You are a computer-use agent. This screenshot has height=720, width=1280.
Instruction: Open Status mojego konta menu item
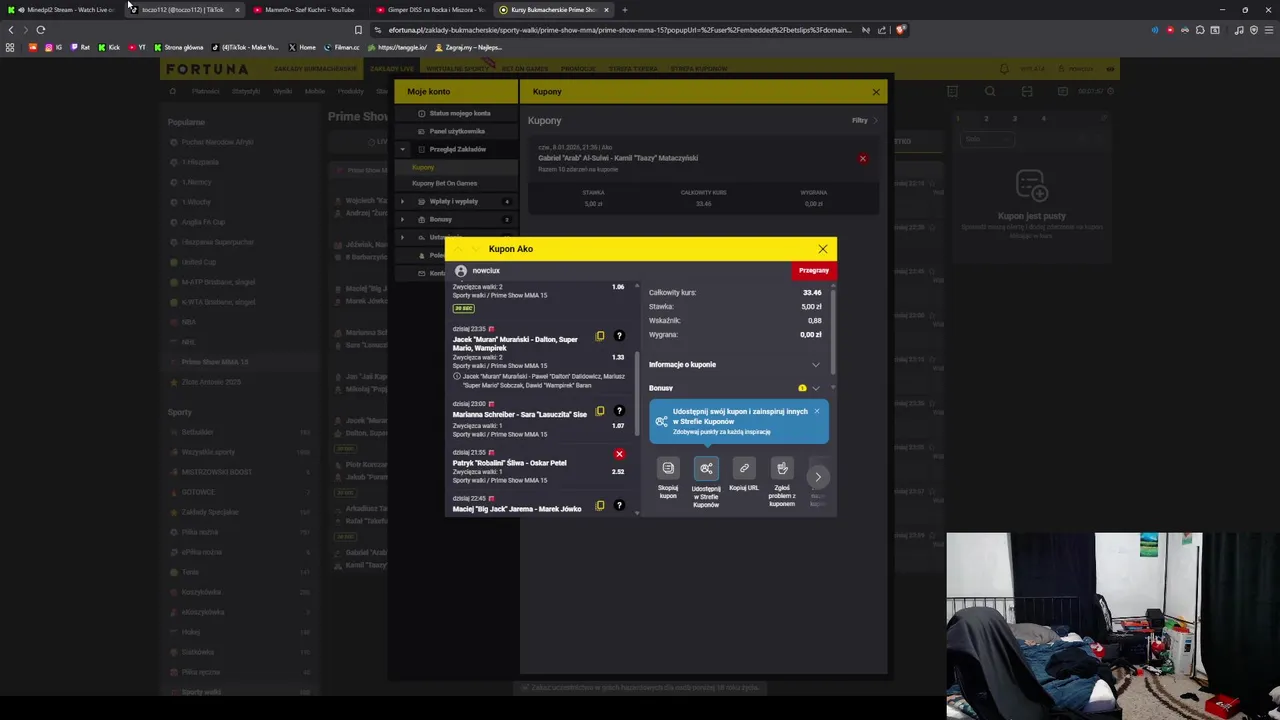pos(455,113)
